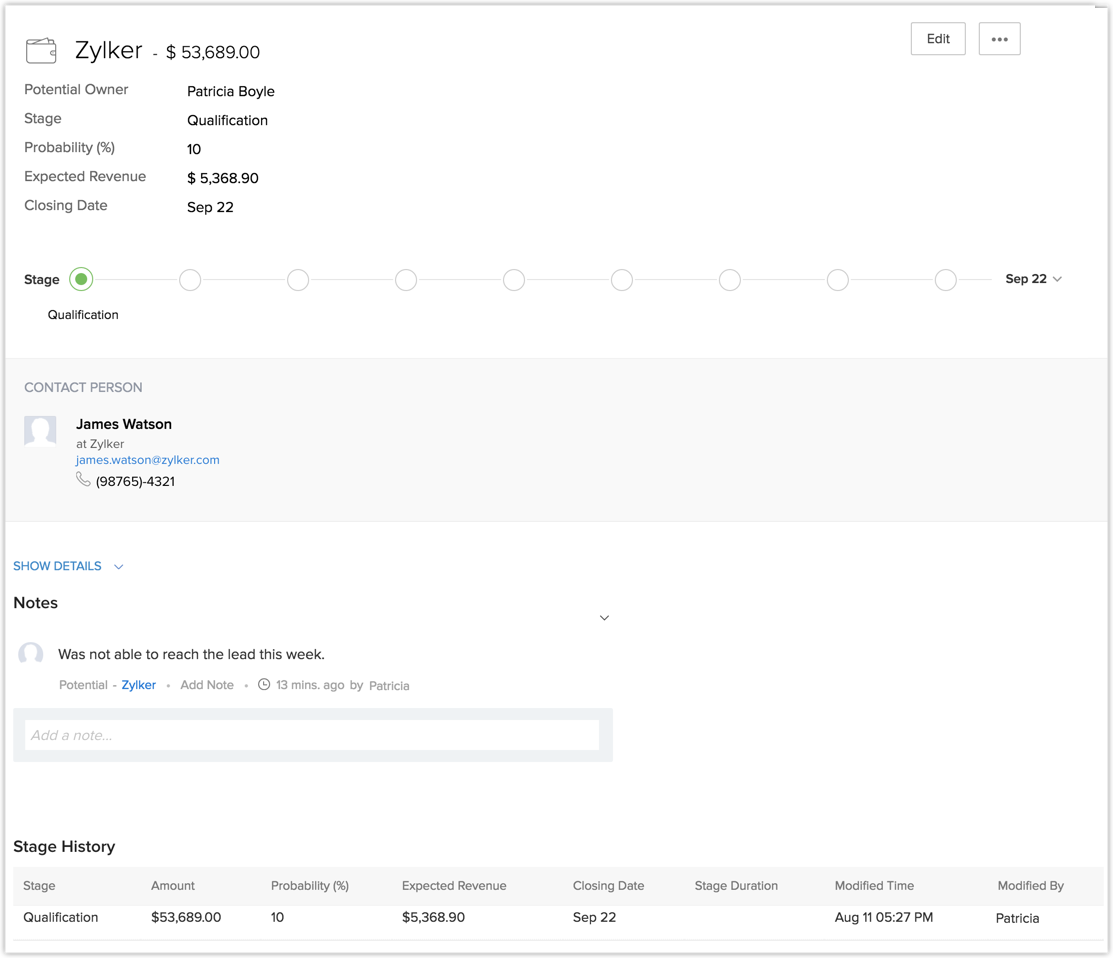Click the wallet icon beside Zylker title
Viewport: 1113px width, 958px height.
click(41, 50)
